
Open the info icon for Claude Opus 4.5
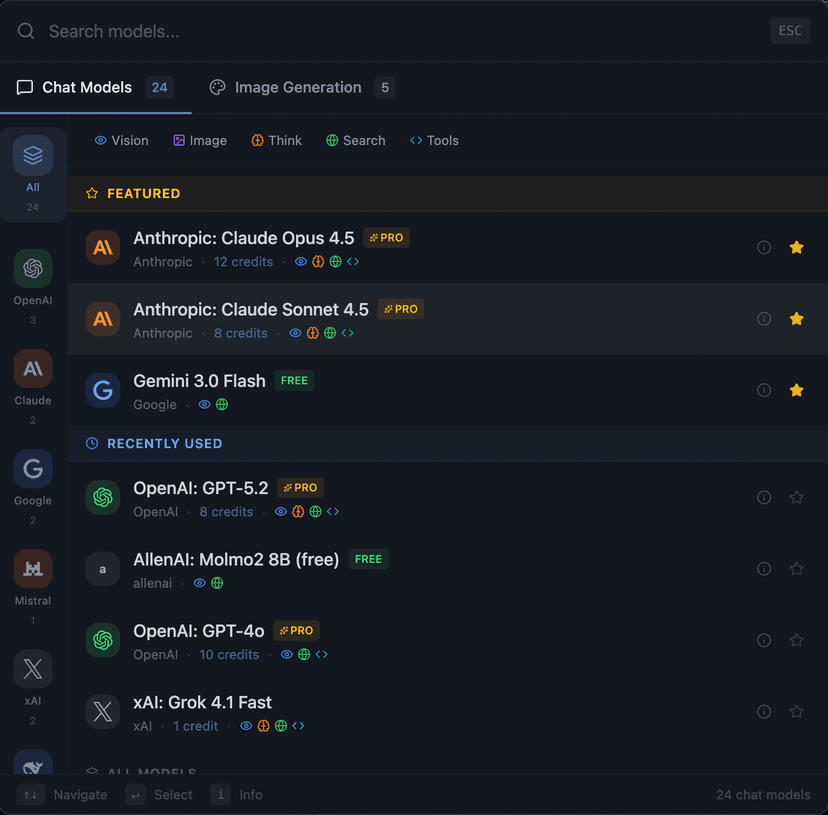point(764,247)
